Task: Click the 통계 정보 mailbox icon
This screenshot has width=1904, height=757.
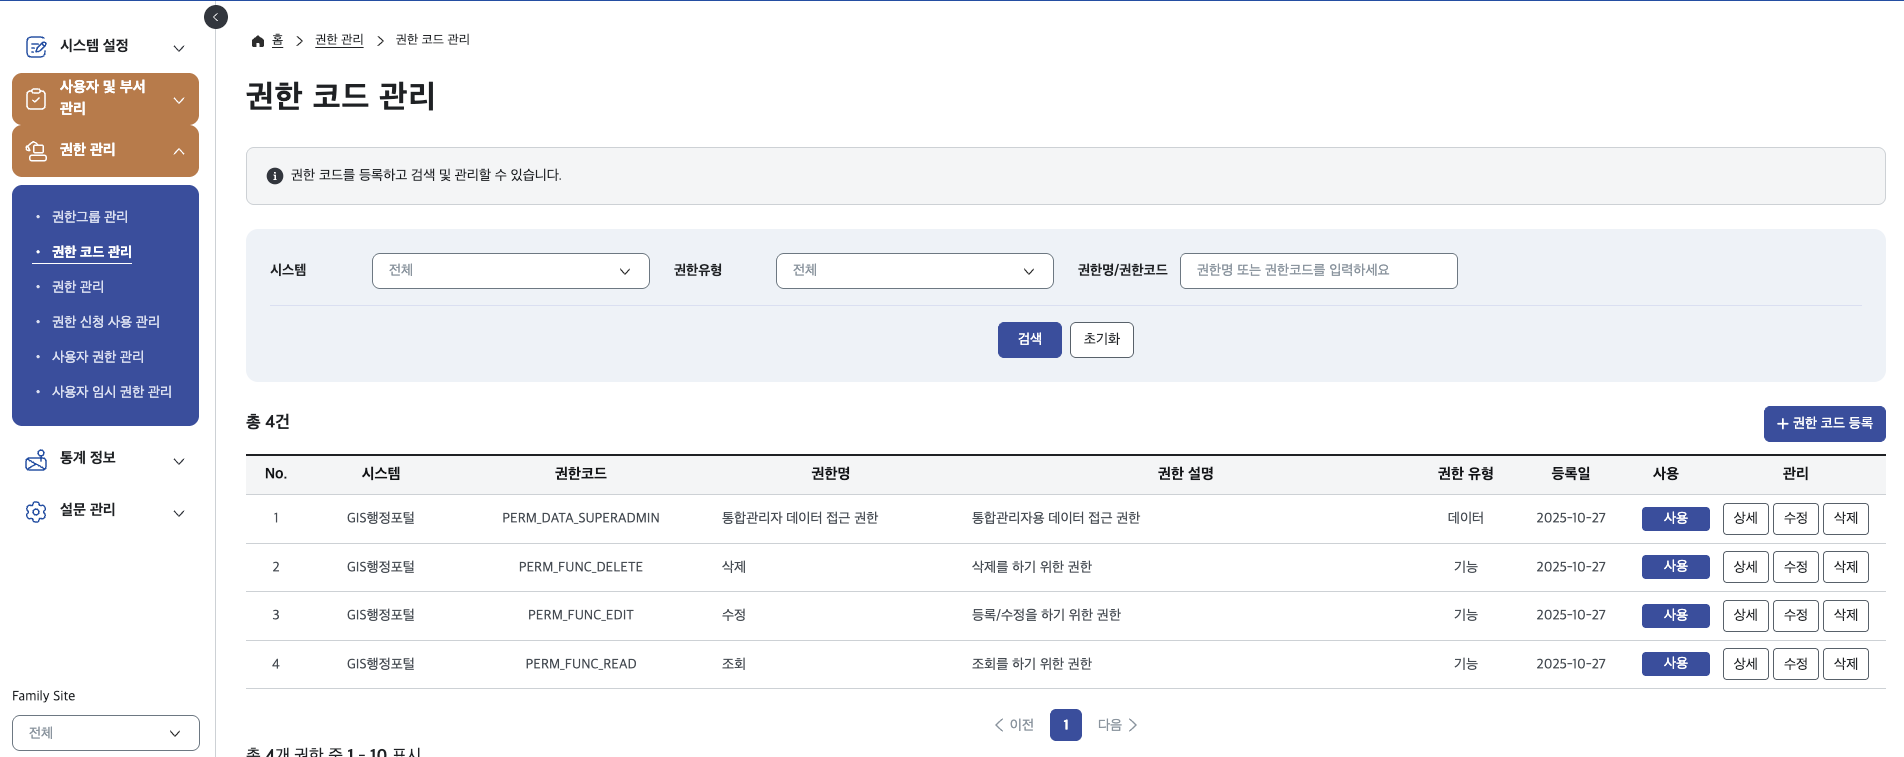Action: 36,460
